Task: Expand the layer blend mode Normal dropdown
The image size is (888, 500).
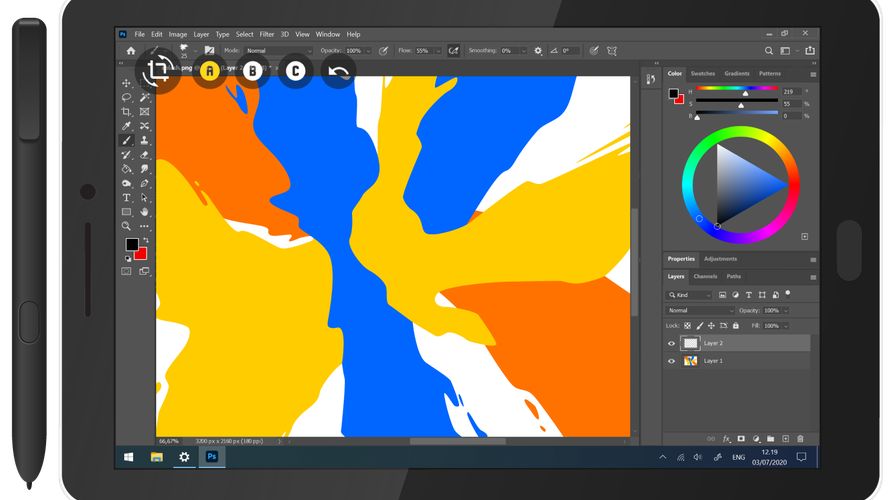Action: (x=700, y=311)
